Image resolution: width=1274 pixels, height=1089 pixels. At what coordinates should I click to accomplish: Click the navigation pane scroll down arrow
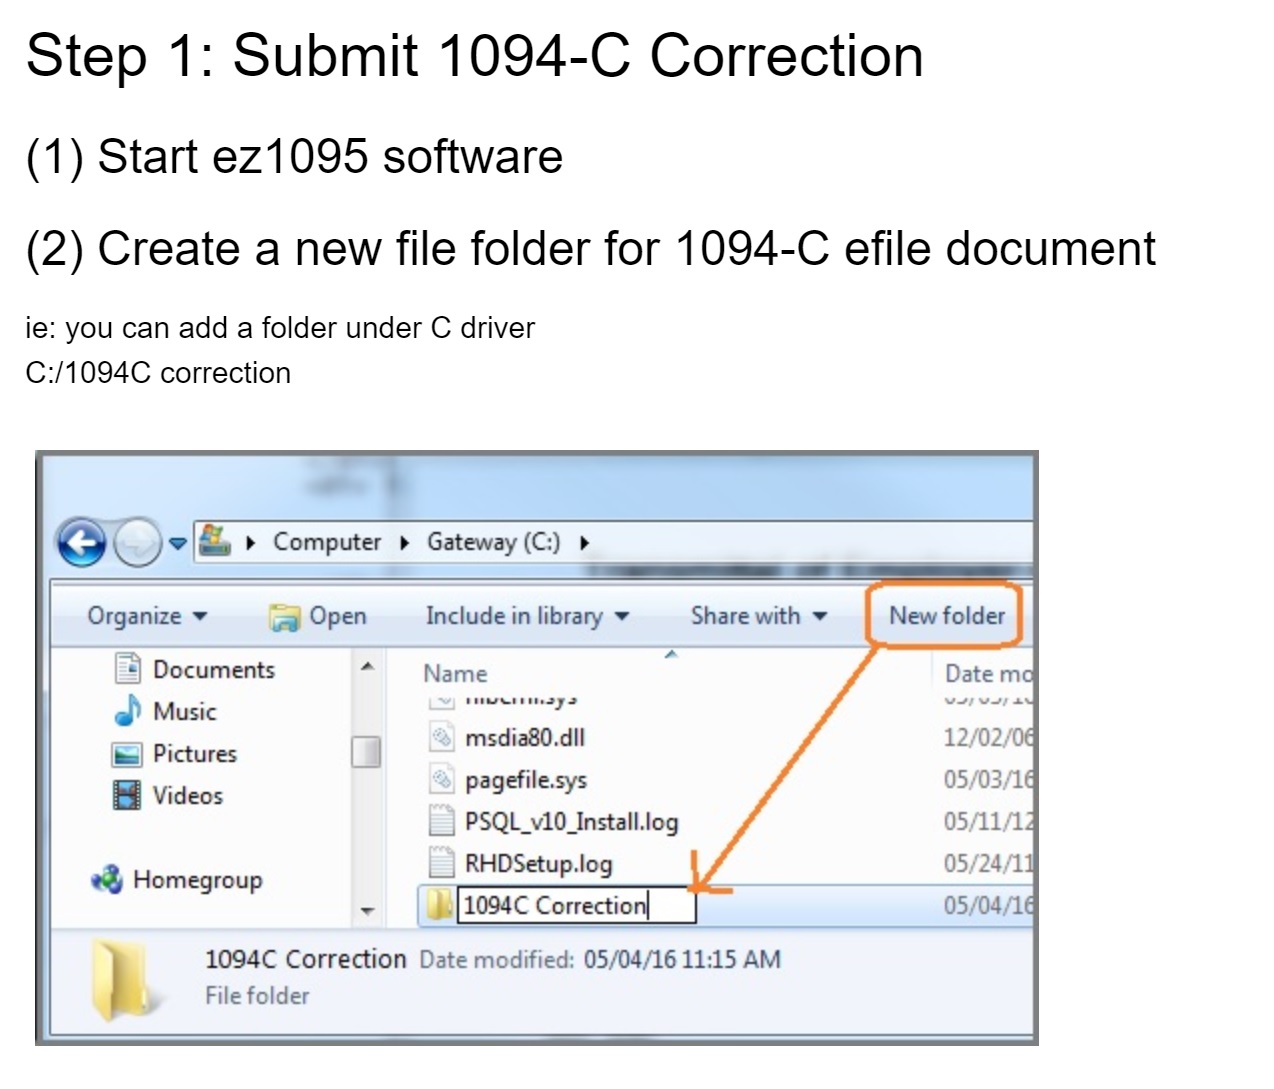point(367,911)
